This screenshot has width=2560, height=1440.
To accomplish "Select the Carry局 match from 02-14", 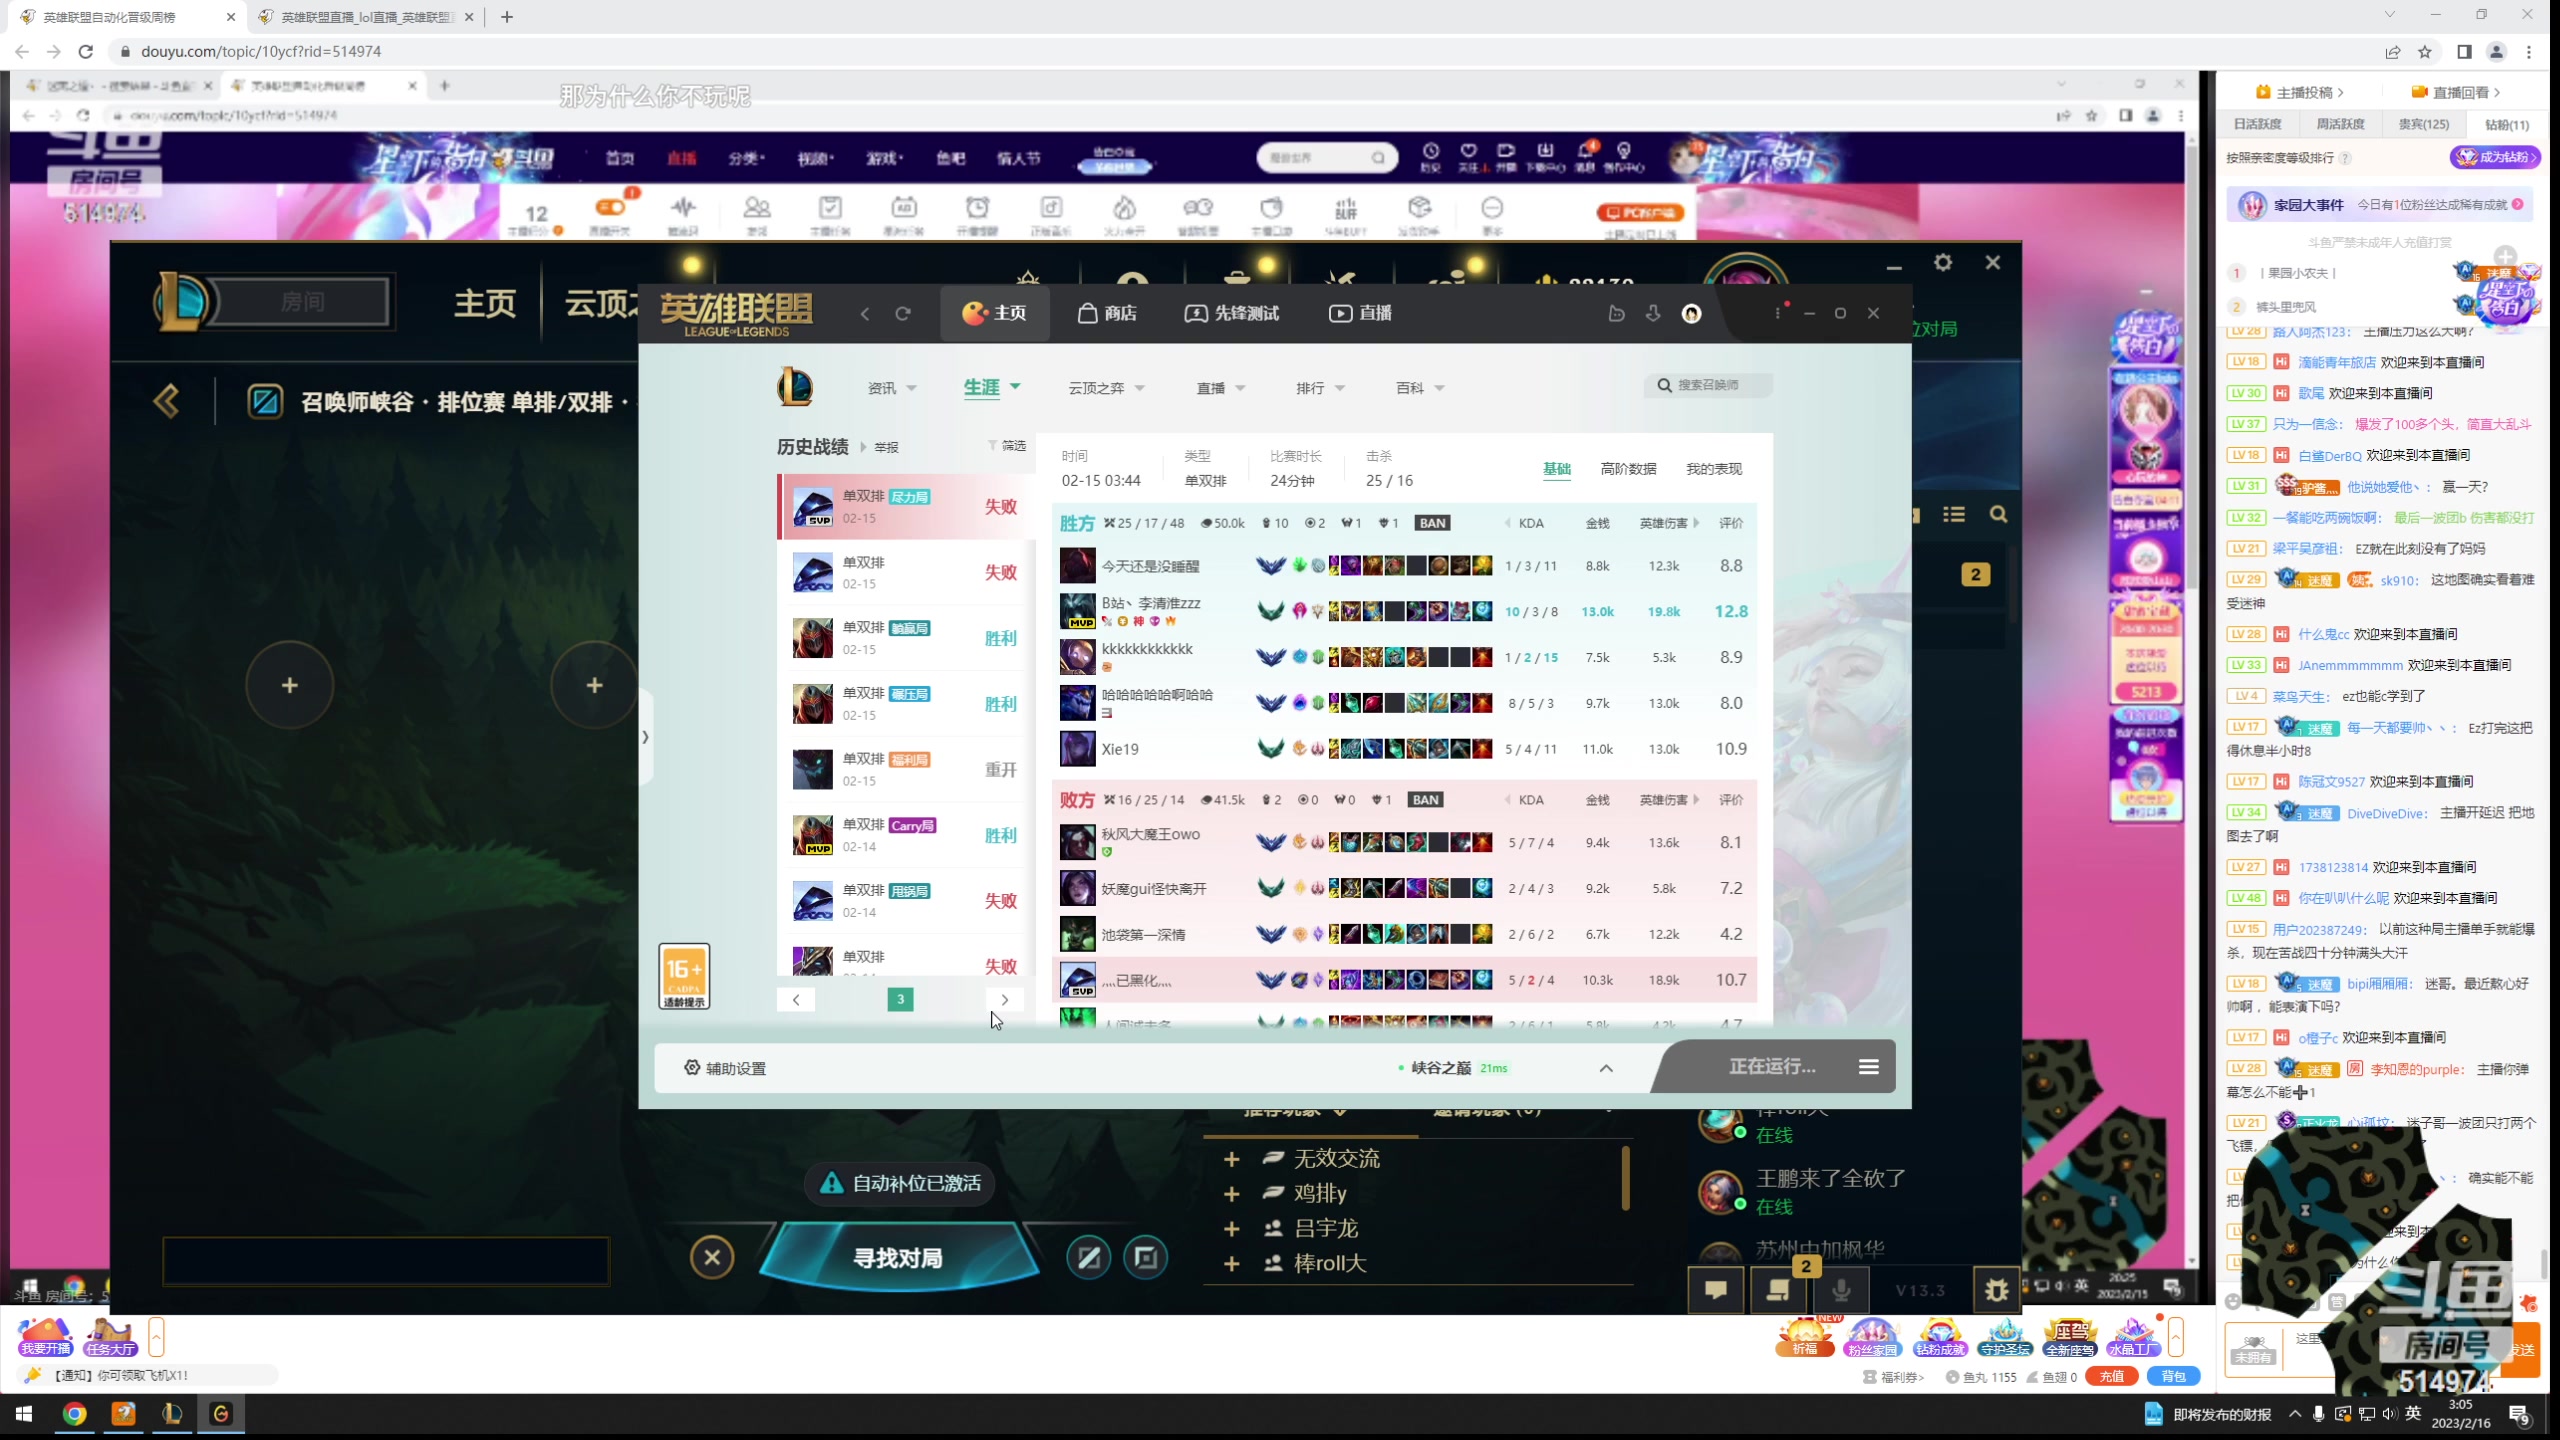I will pos(905,835).
